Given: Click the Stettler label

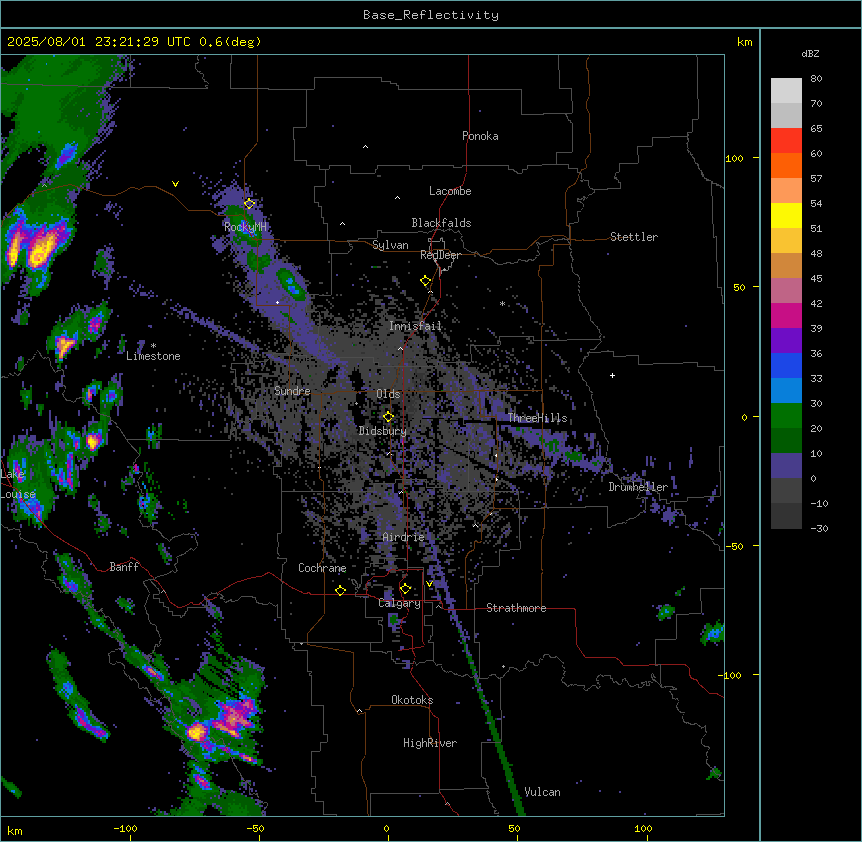Looking at the screenshot, I should click(x=634, y=237).
